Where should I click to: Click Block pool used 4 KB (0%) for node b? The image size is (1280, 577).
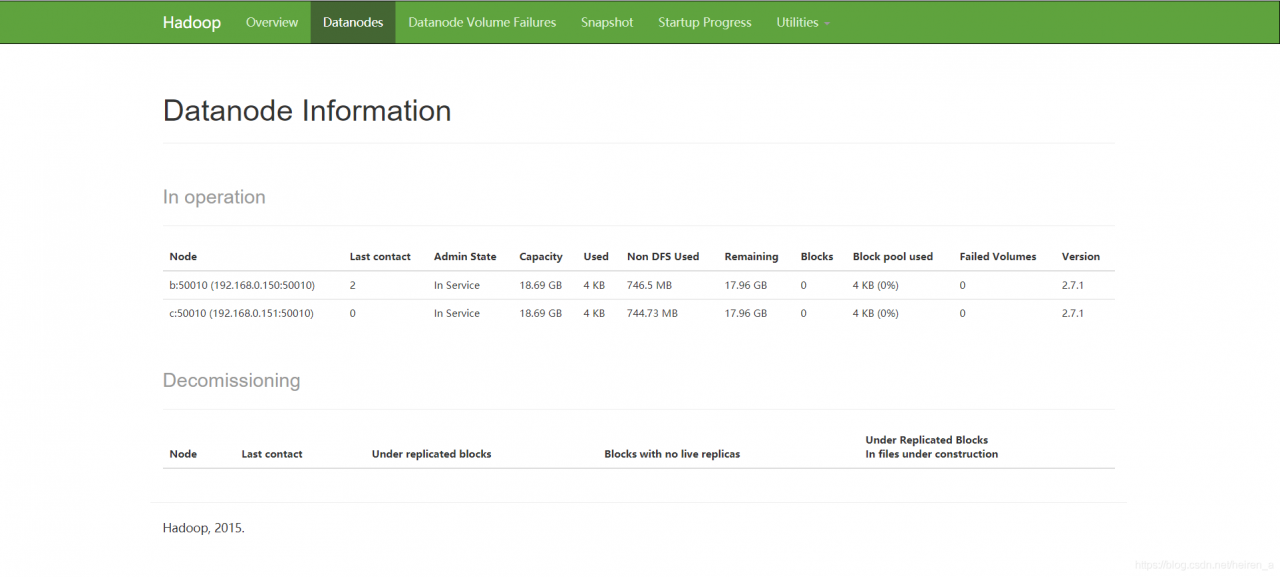tap(876, 285)
